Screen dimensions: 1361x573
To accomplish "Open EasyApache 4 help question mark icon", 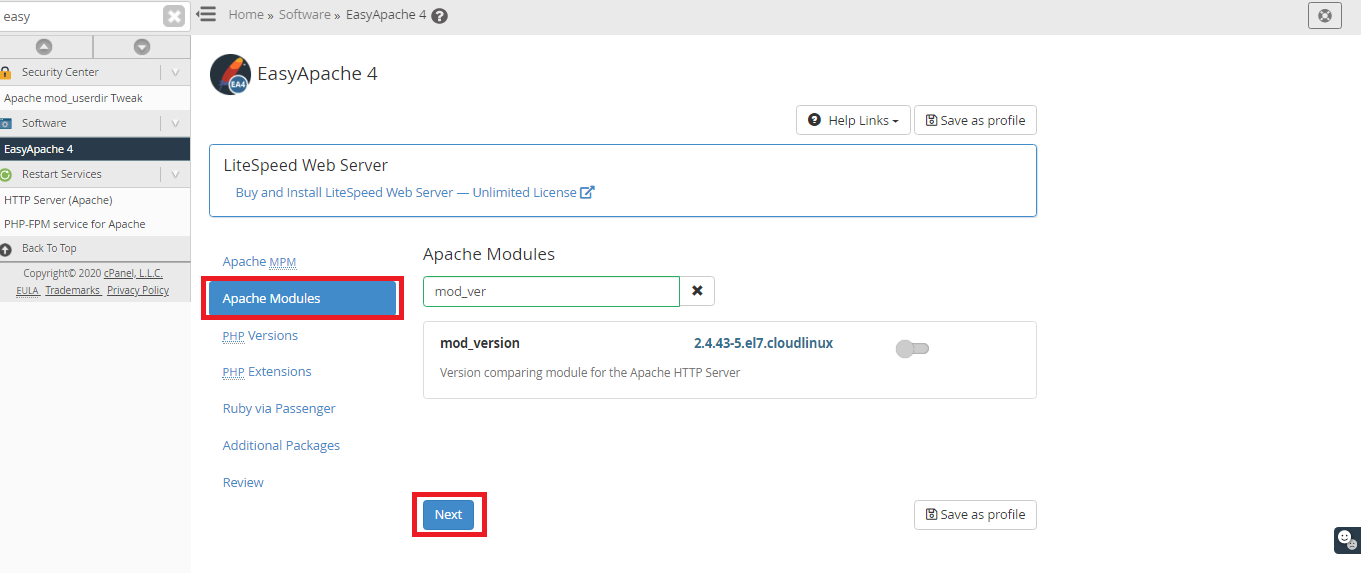I will (439, 15).
